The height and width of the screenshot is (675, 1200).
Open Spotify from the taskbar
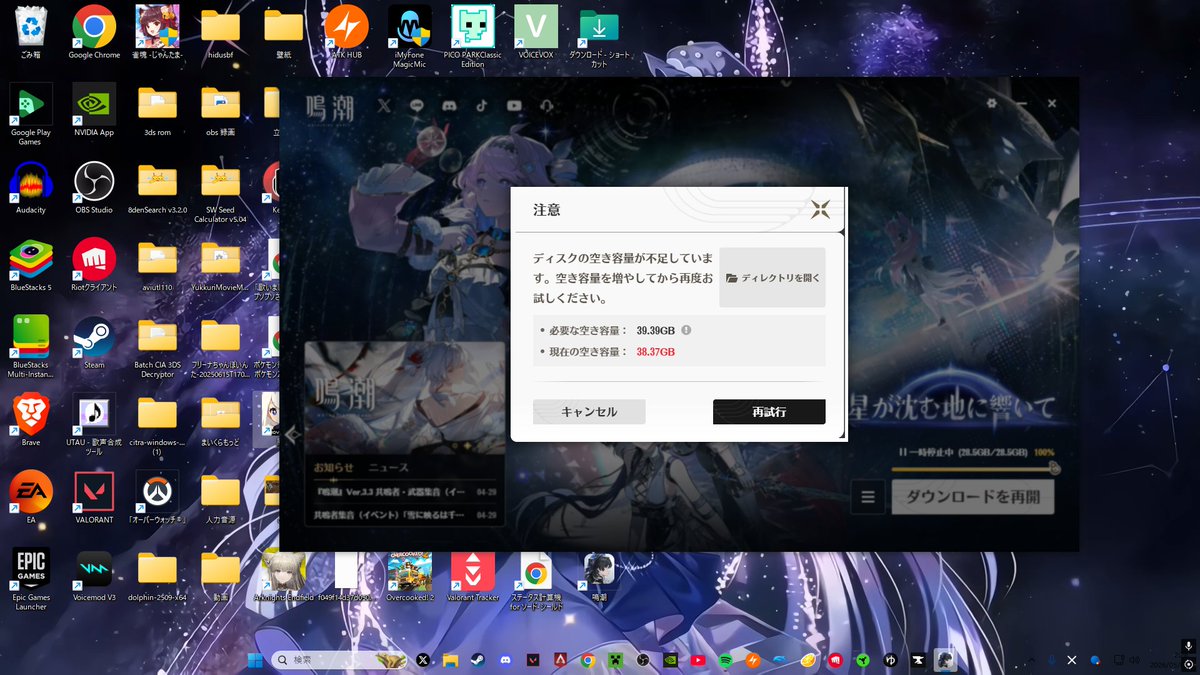[725, 660]
